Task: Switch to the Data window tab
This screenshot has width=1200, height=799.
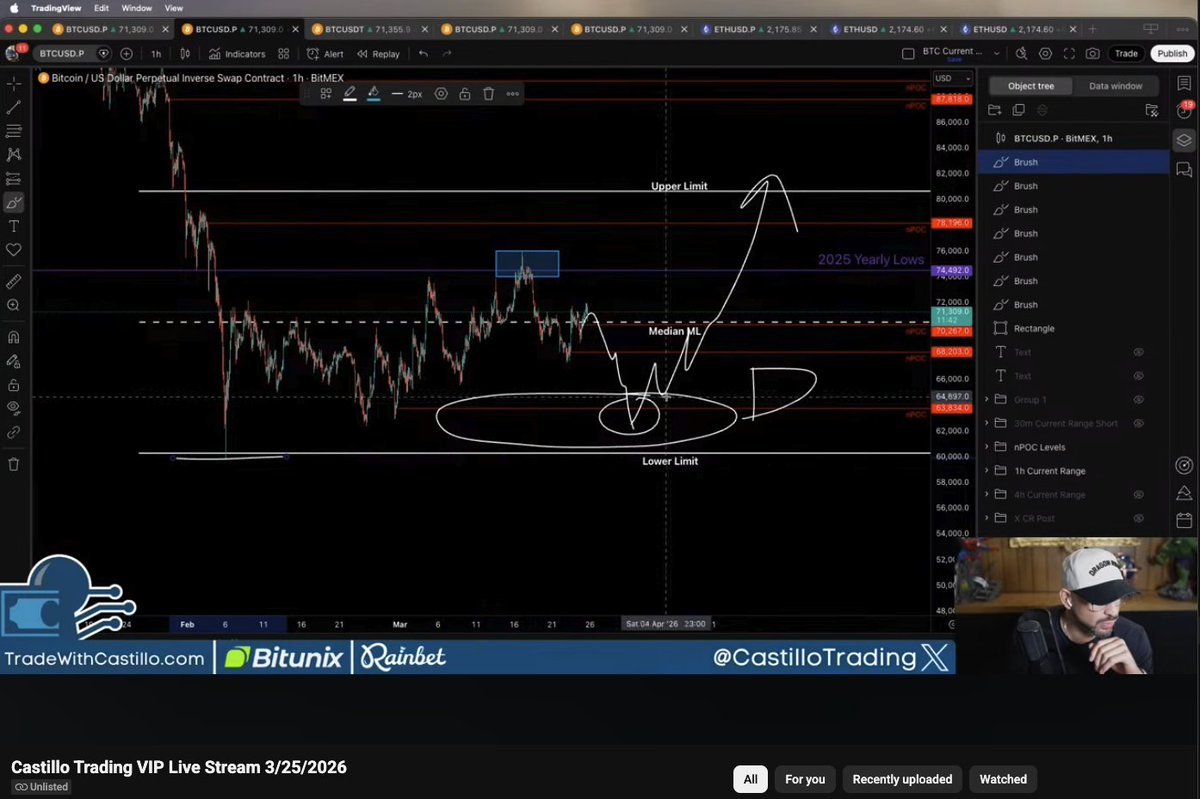Action: pyautogui.click(x=1115, y=86)
